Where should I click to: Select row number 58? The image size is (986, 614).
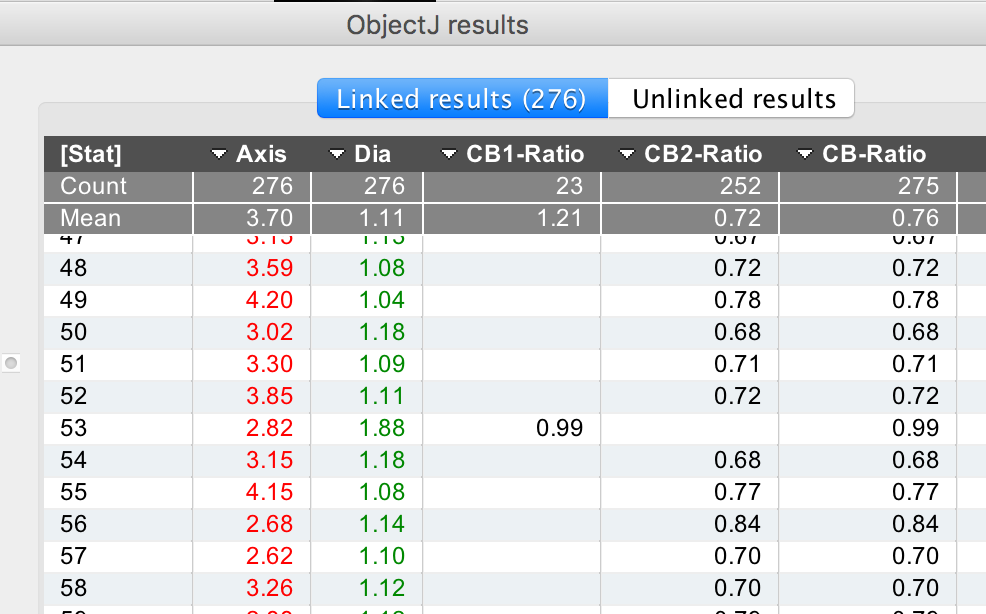click(x=73, y=589)
